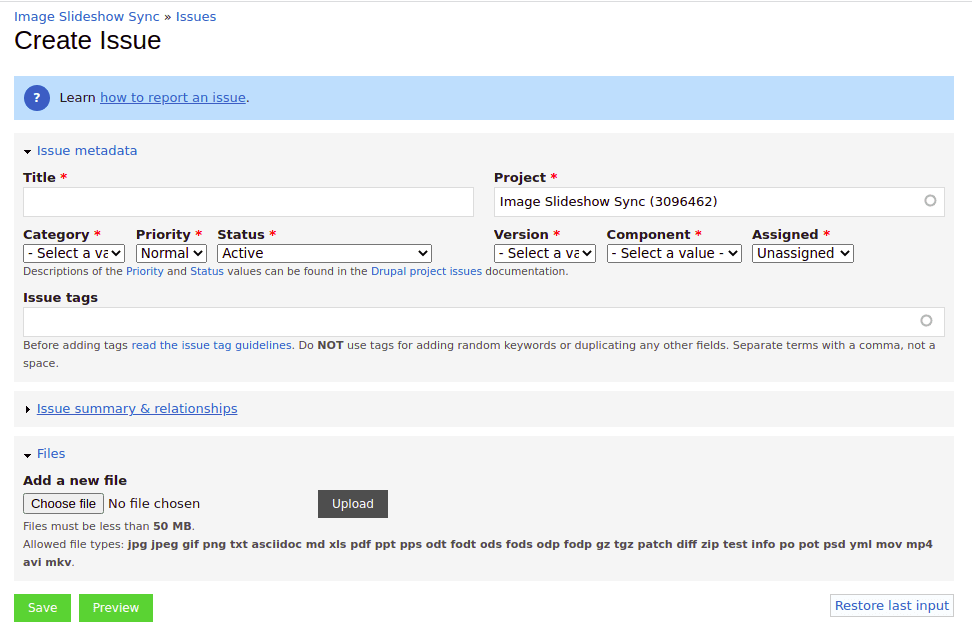The width and height of the screenshot is (972, 634).
Task: Open the Version dropdown
Action: (545, 253)
